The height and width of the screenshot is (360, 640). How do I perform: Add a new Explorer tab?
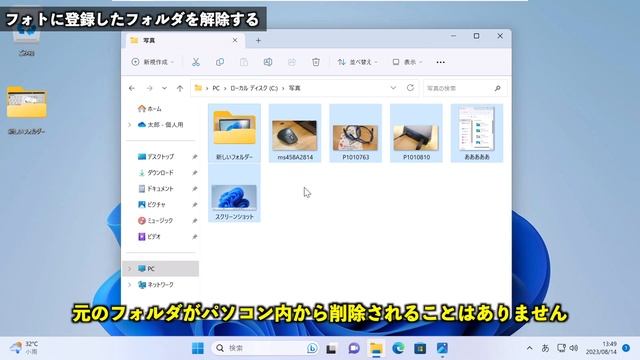point(258,40)
